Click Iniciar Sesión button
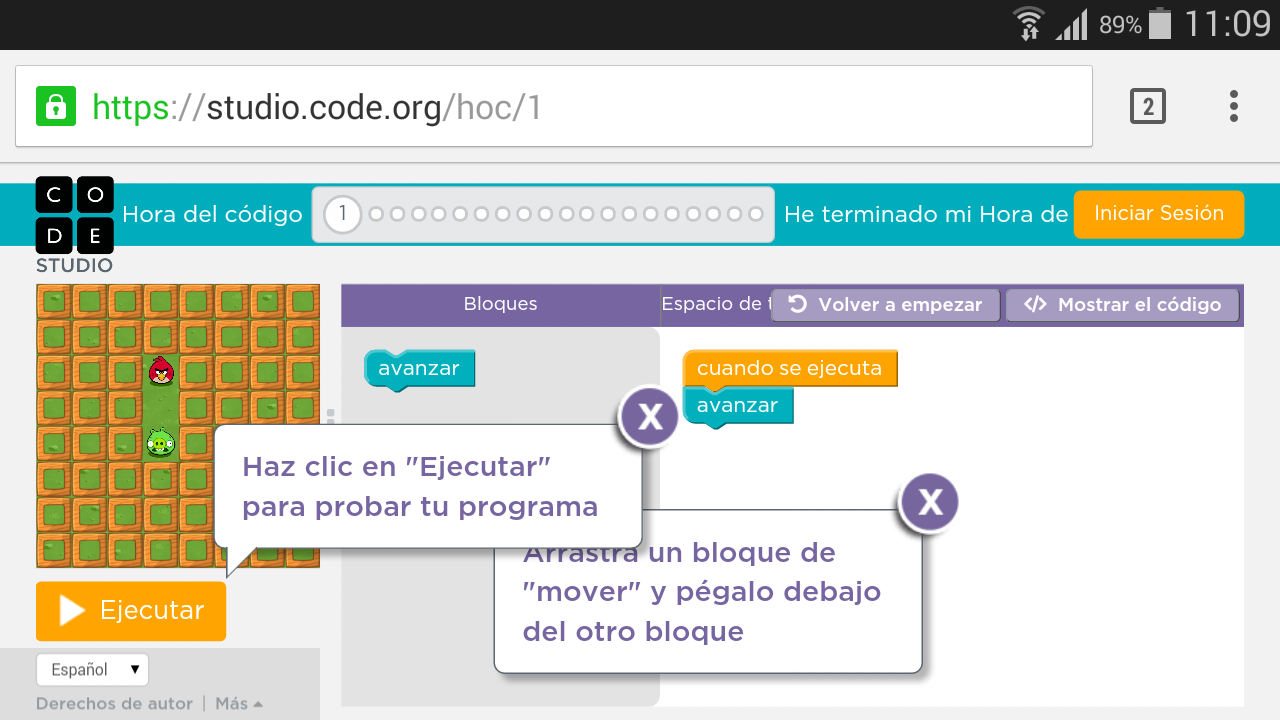The width and height of the screenshot is (1280, 720). pyautogui.click(x=1158, y=214)
